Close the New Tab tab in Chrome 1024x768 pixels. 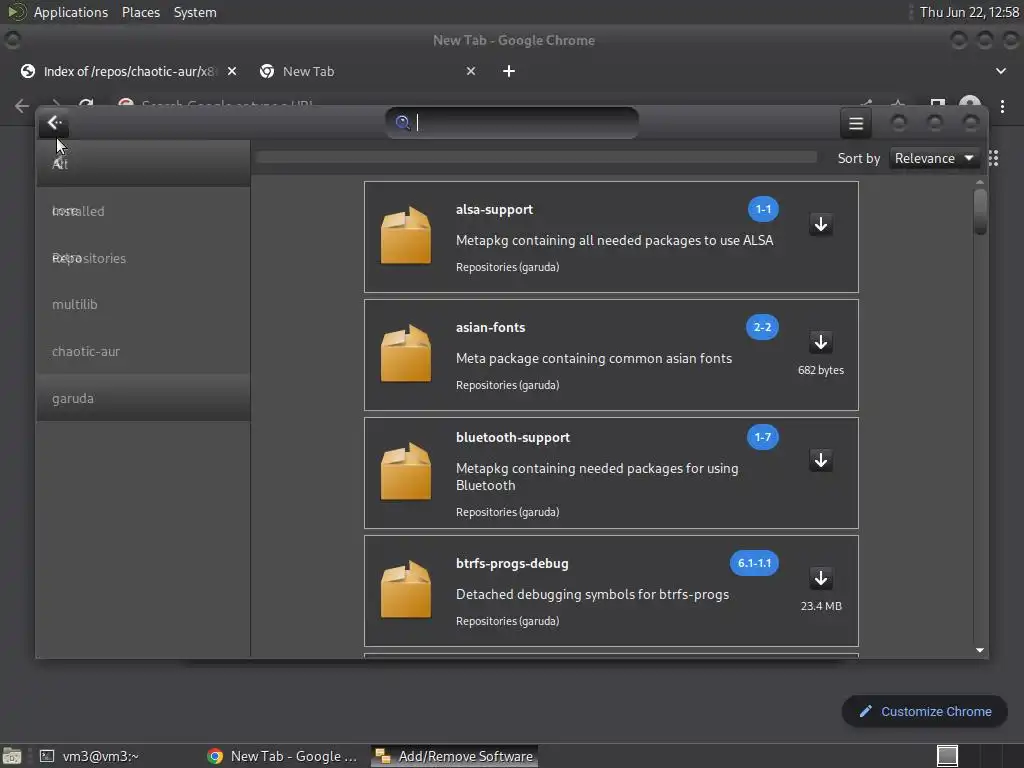(x=471, y=71)
